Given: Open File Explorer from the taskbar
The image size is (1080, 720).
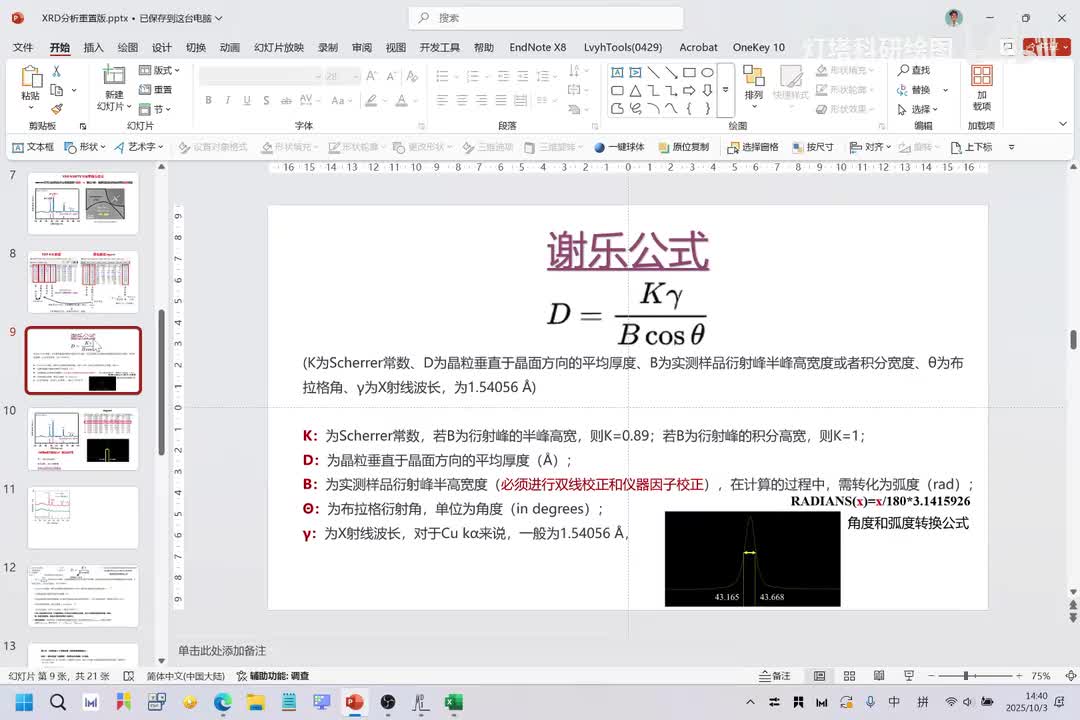Looking at the screenshot, I should pos(256,702).
